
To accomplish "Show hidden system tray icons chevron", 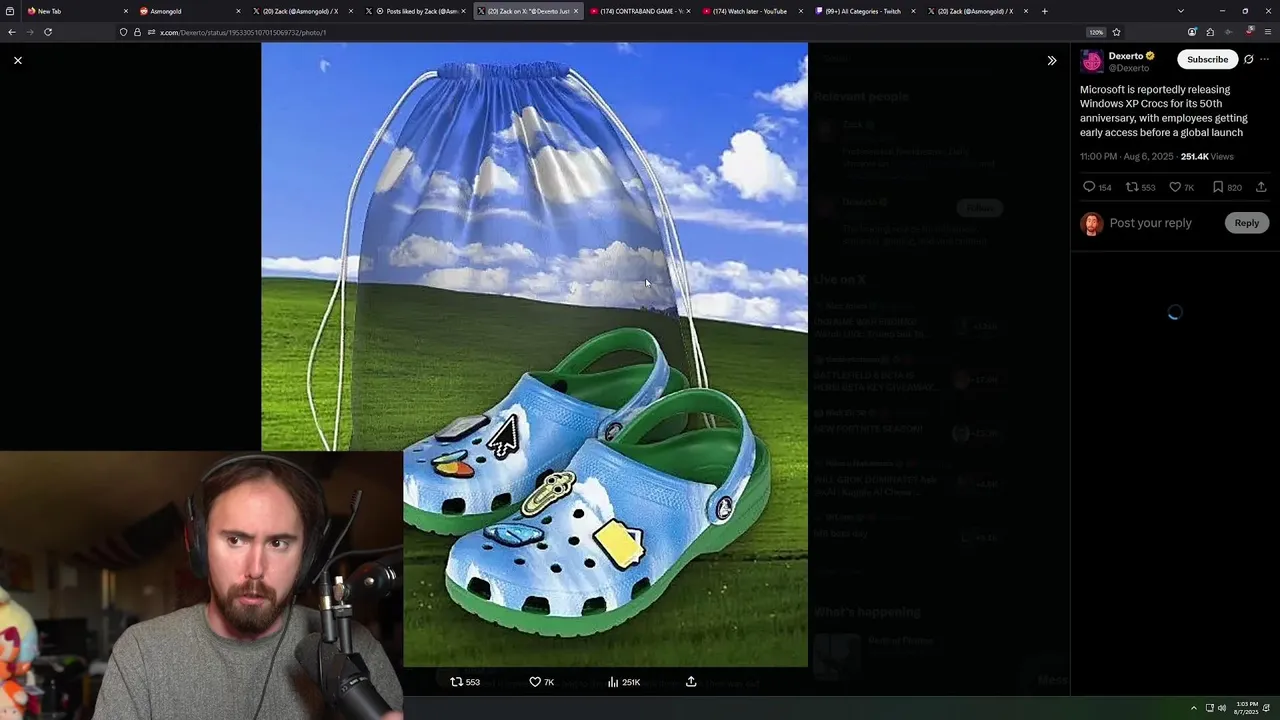I will pyautogui.click(x=1193, y=708).
